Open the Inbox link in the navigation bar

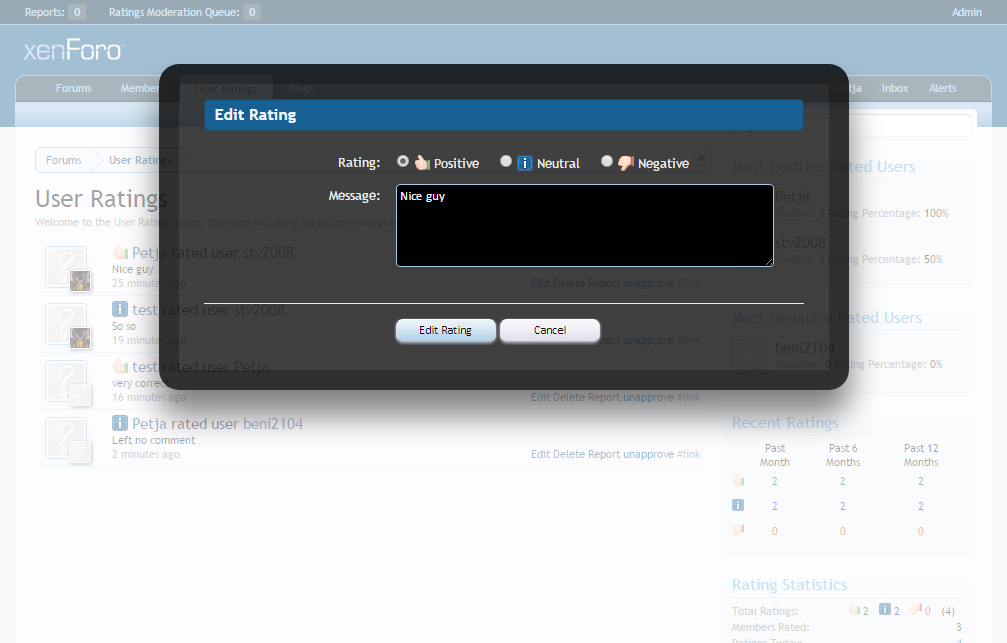[895, 89]
